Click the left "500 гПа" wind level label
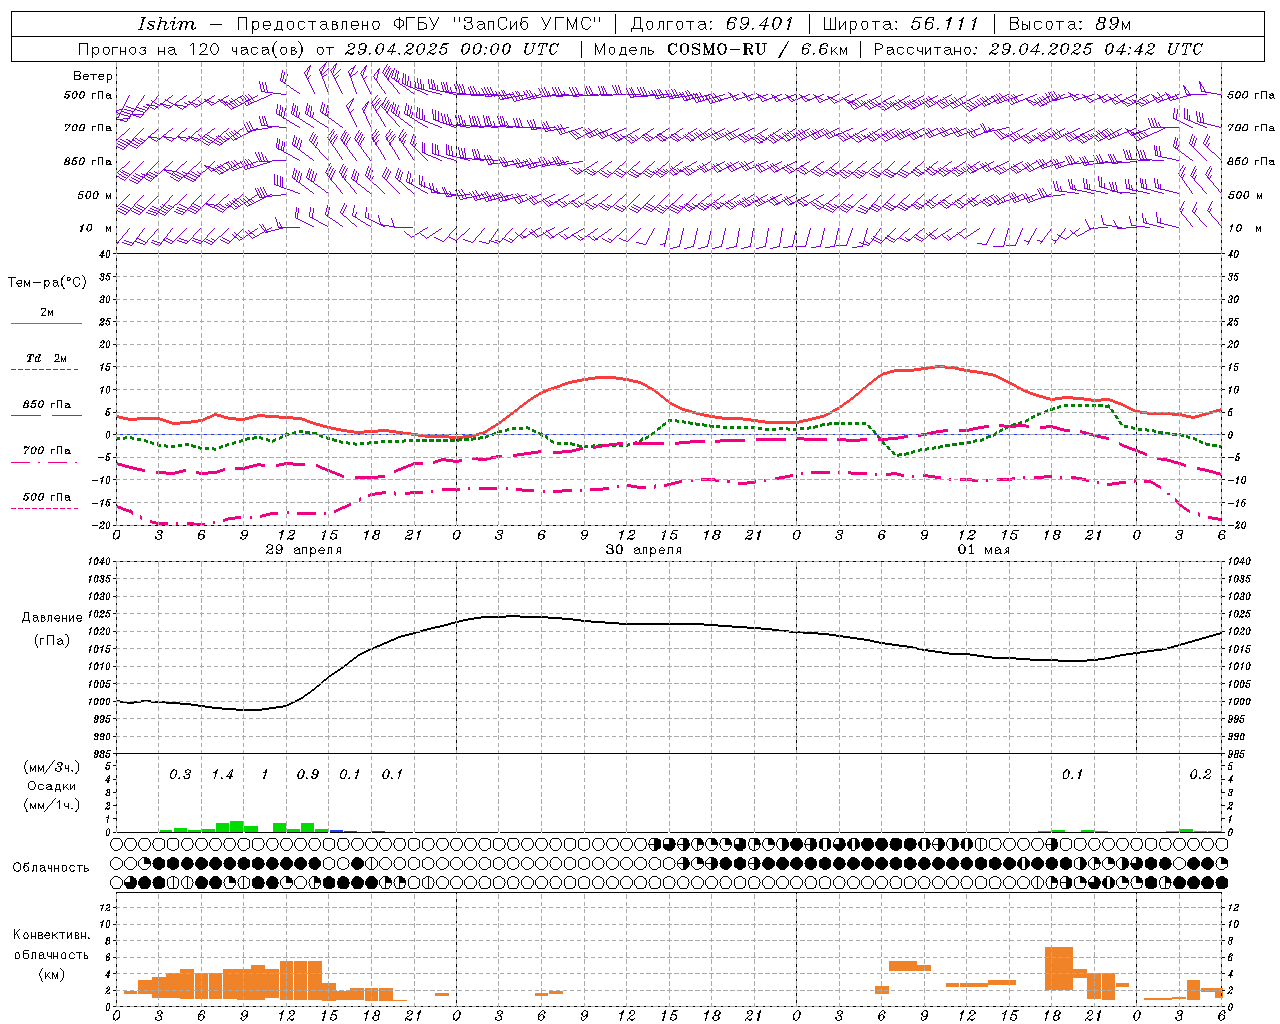 (88, 96)
